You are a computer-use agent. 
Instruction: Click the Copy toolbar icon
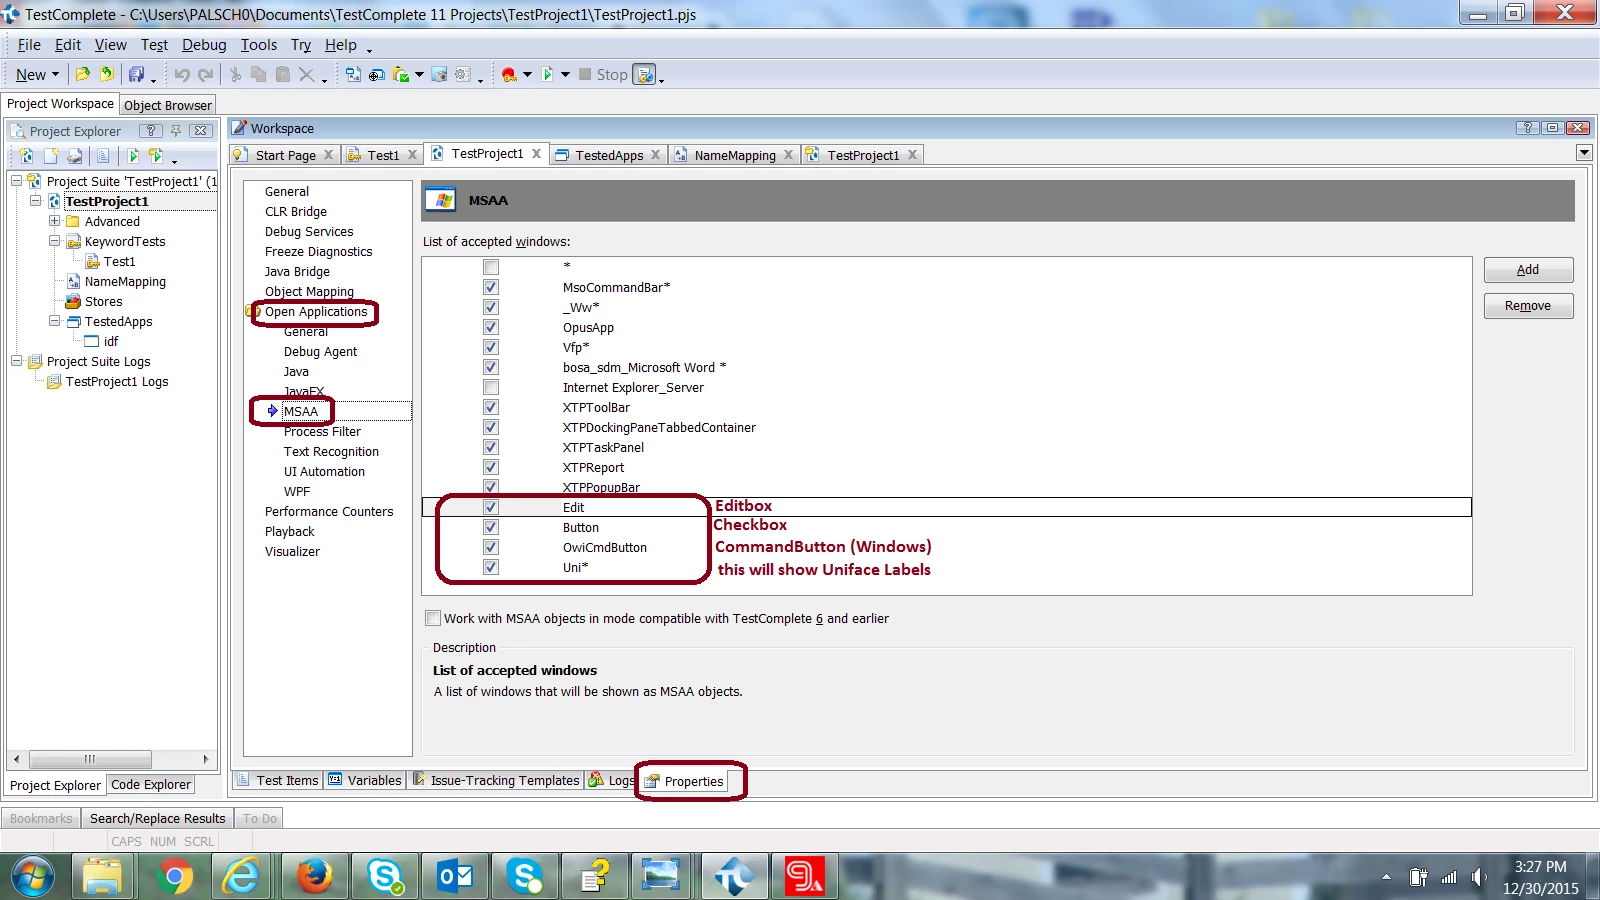[259, 74]
